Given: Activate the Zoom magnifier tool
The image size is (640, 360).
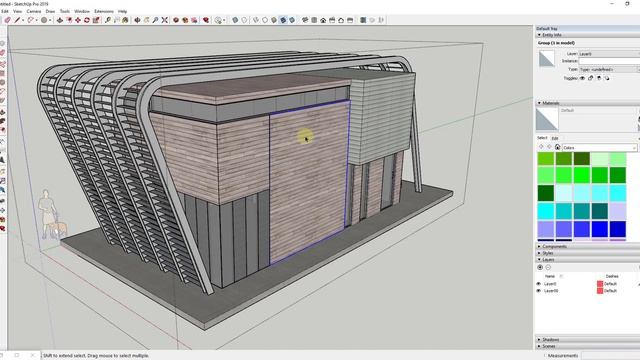Looking at the screenshot, I should [156, 20].
